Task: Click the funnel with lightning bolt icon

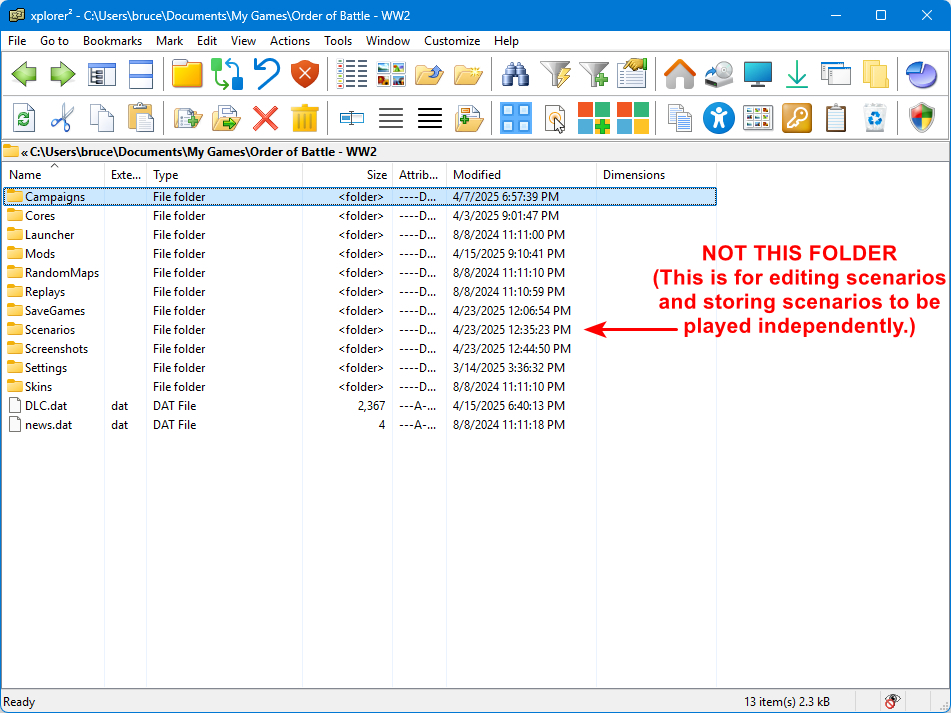Action: [555, 75]
